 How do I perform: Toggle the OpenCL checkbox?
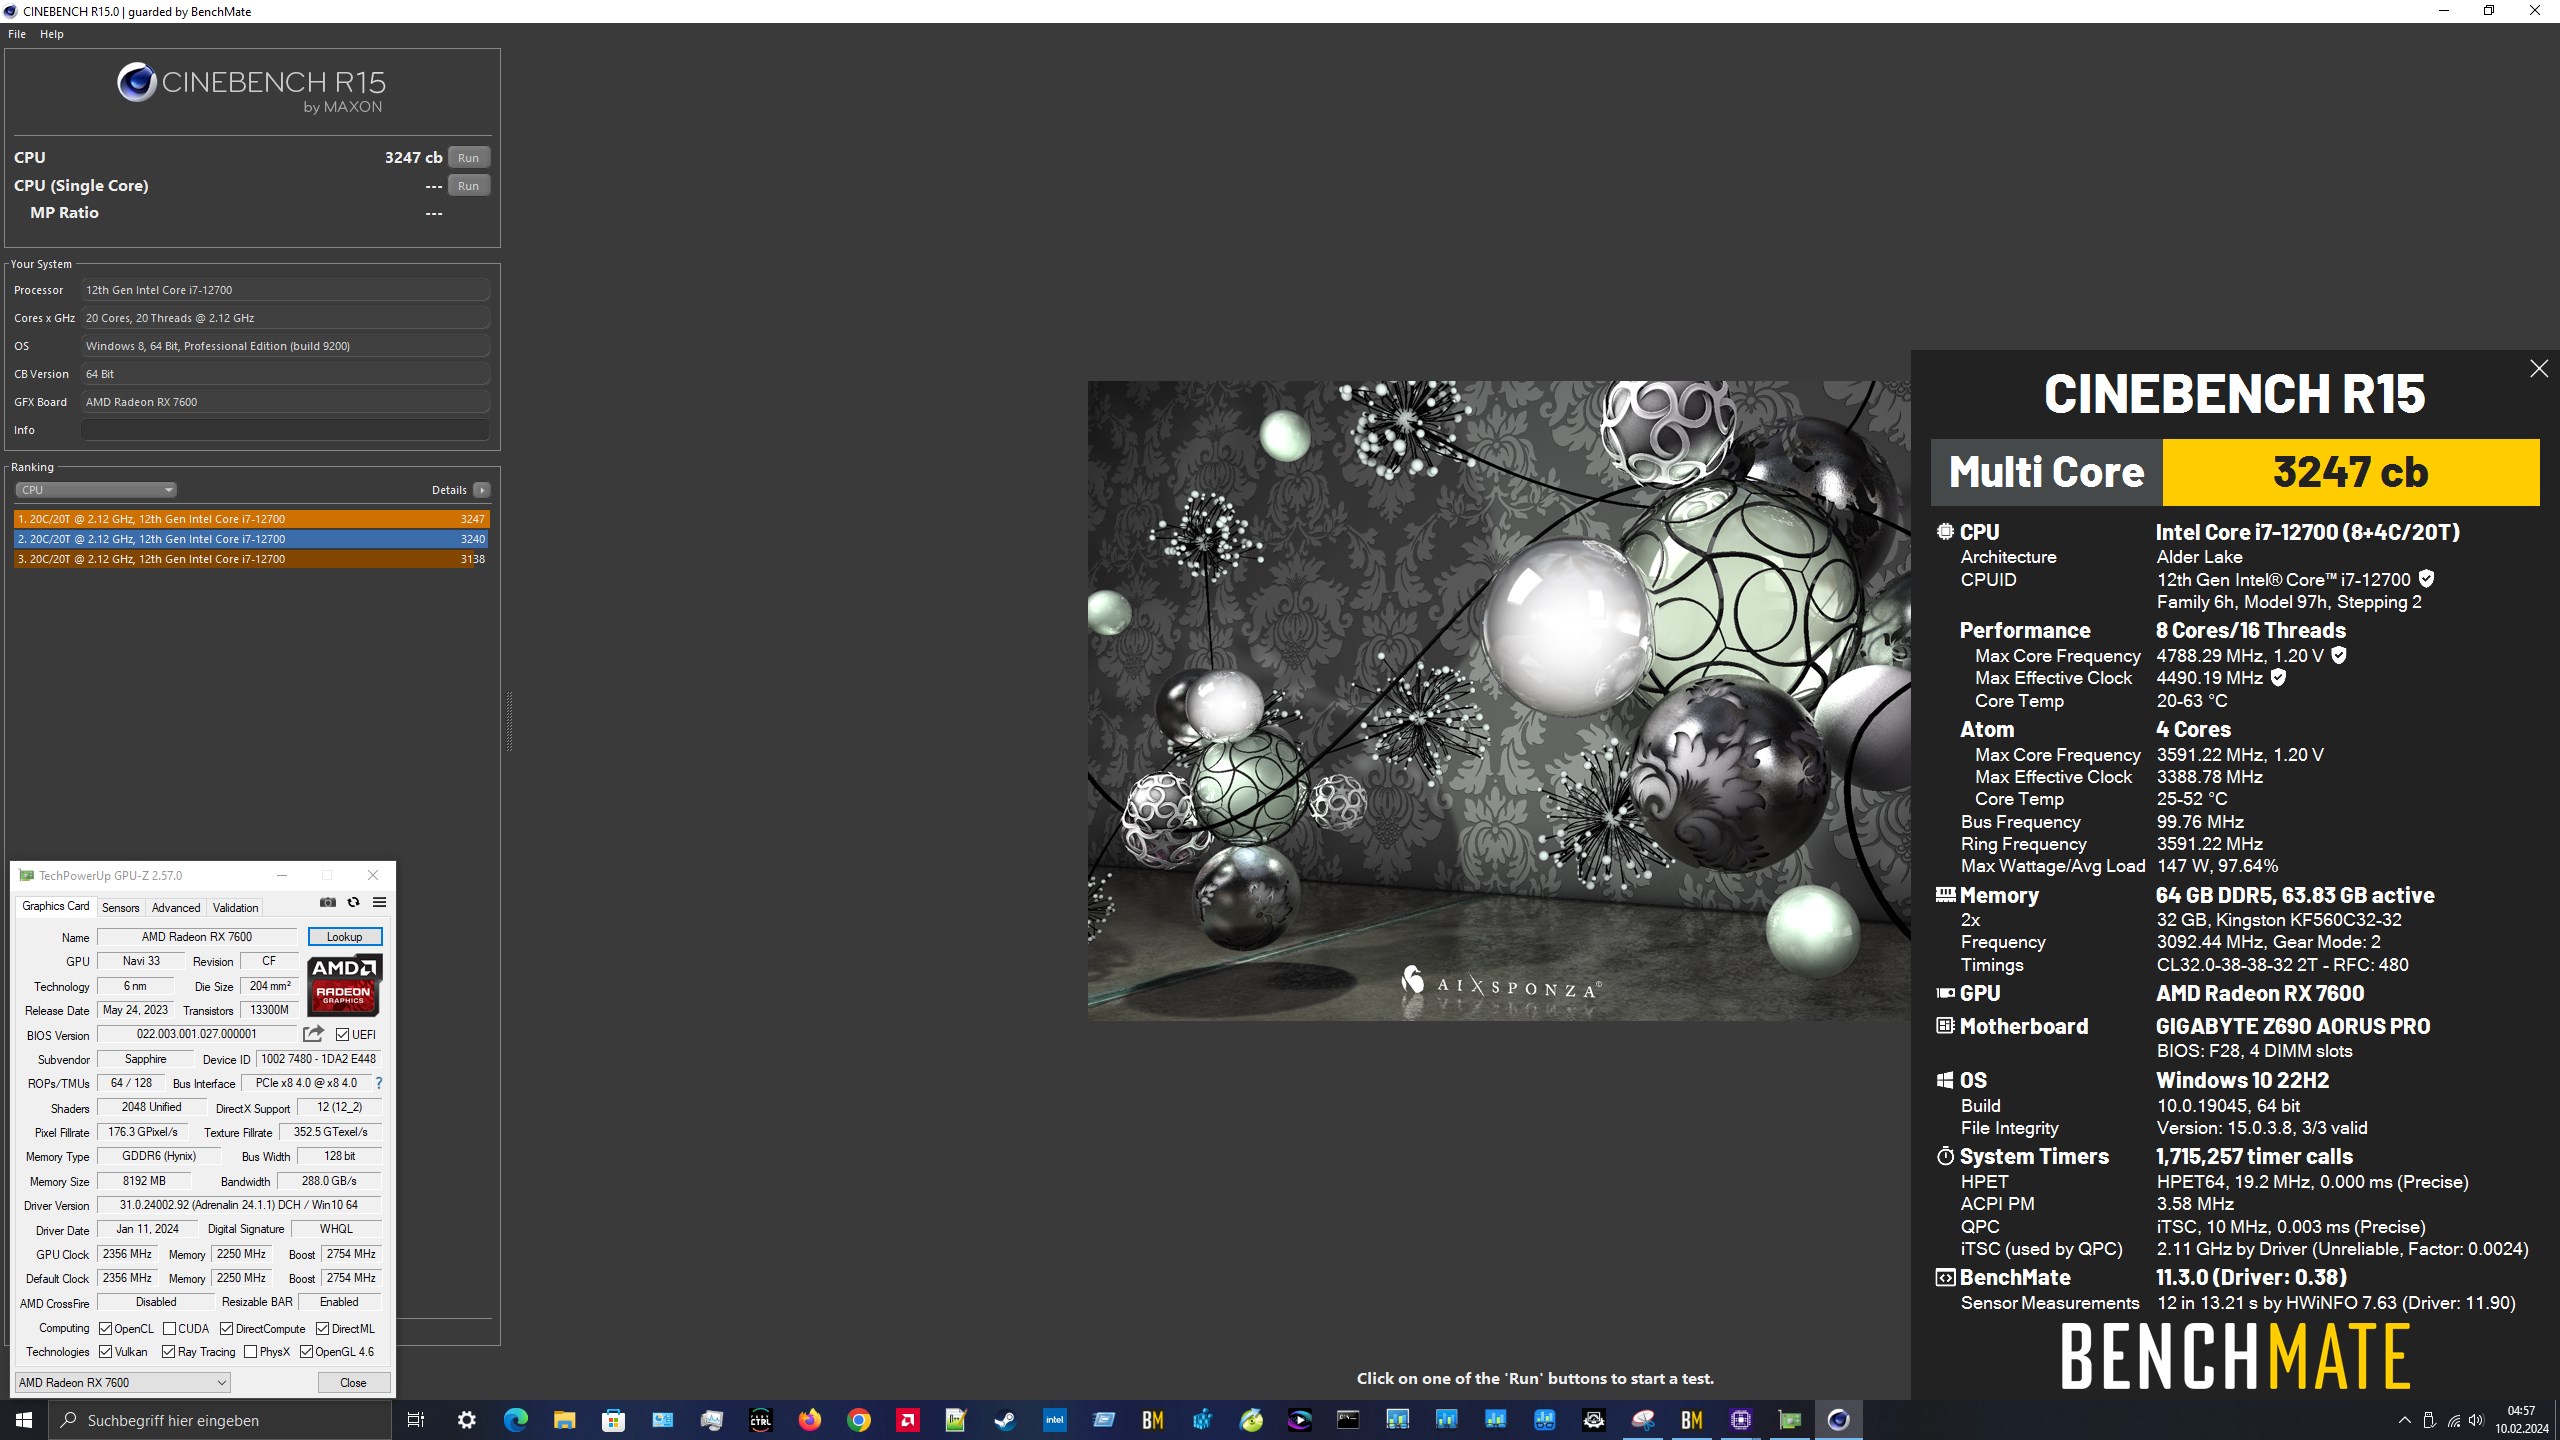point(105,1329)
